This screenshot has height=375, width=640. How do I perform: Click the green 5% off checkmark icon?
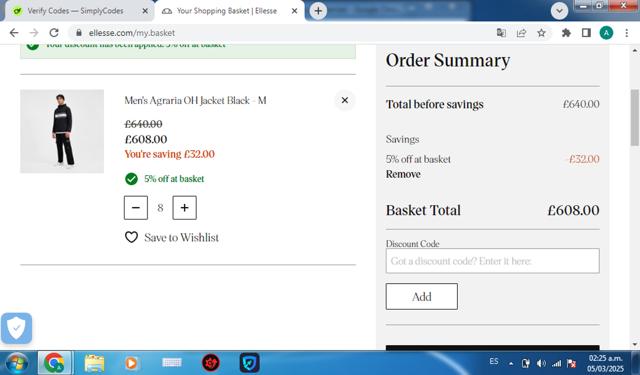coord(131,179)
